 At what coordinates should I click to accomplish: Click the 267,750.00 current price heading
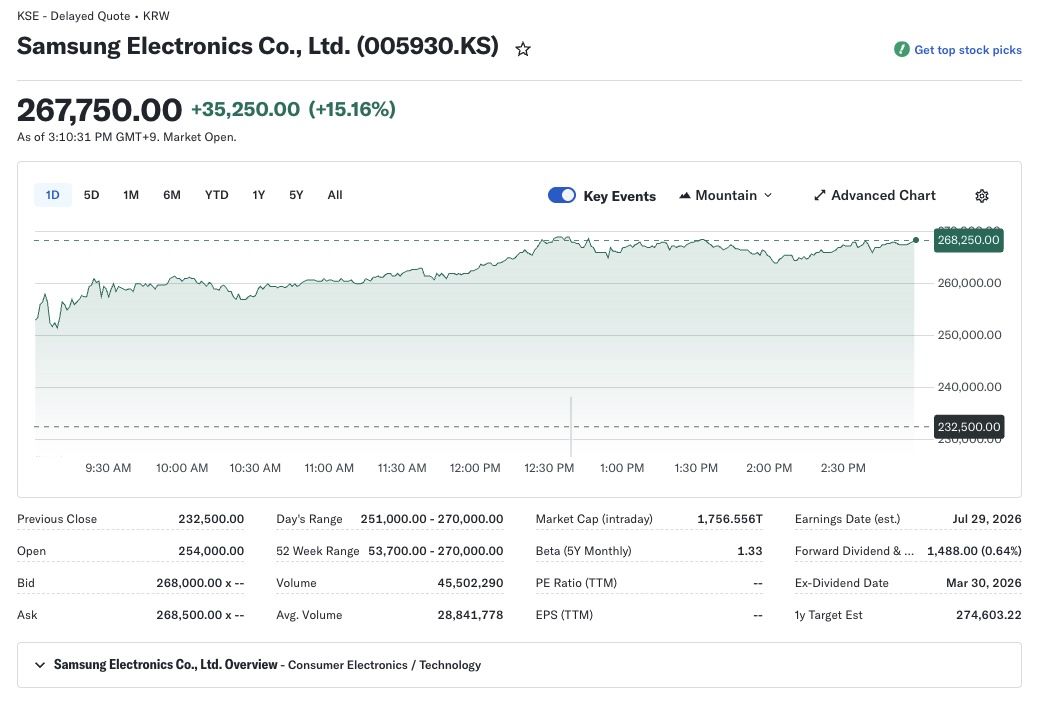(x=99, y=109)
